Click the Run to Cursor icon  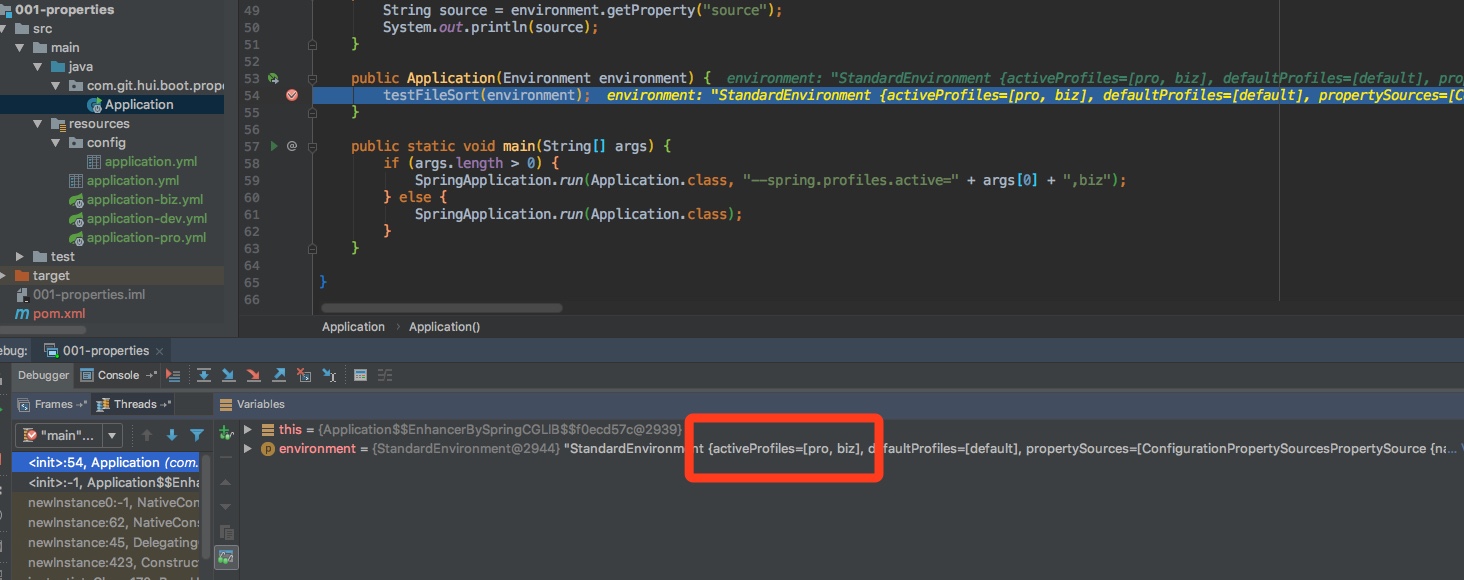[329, 375]
